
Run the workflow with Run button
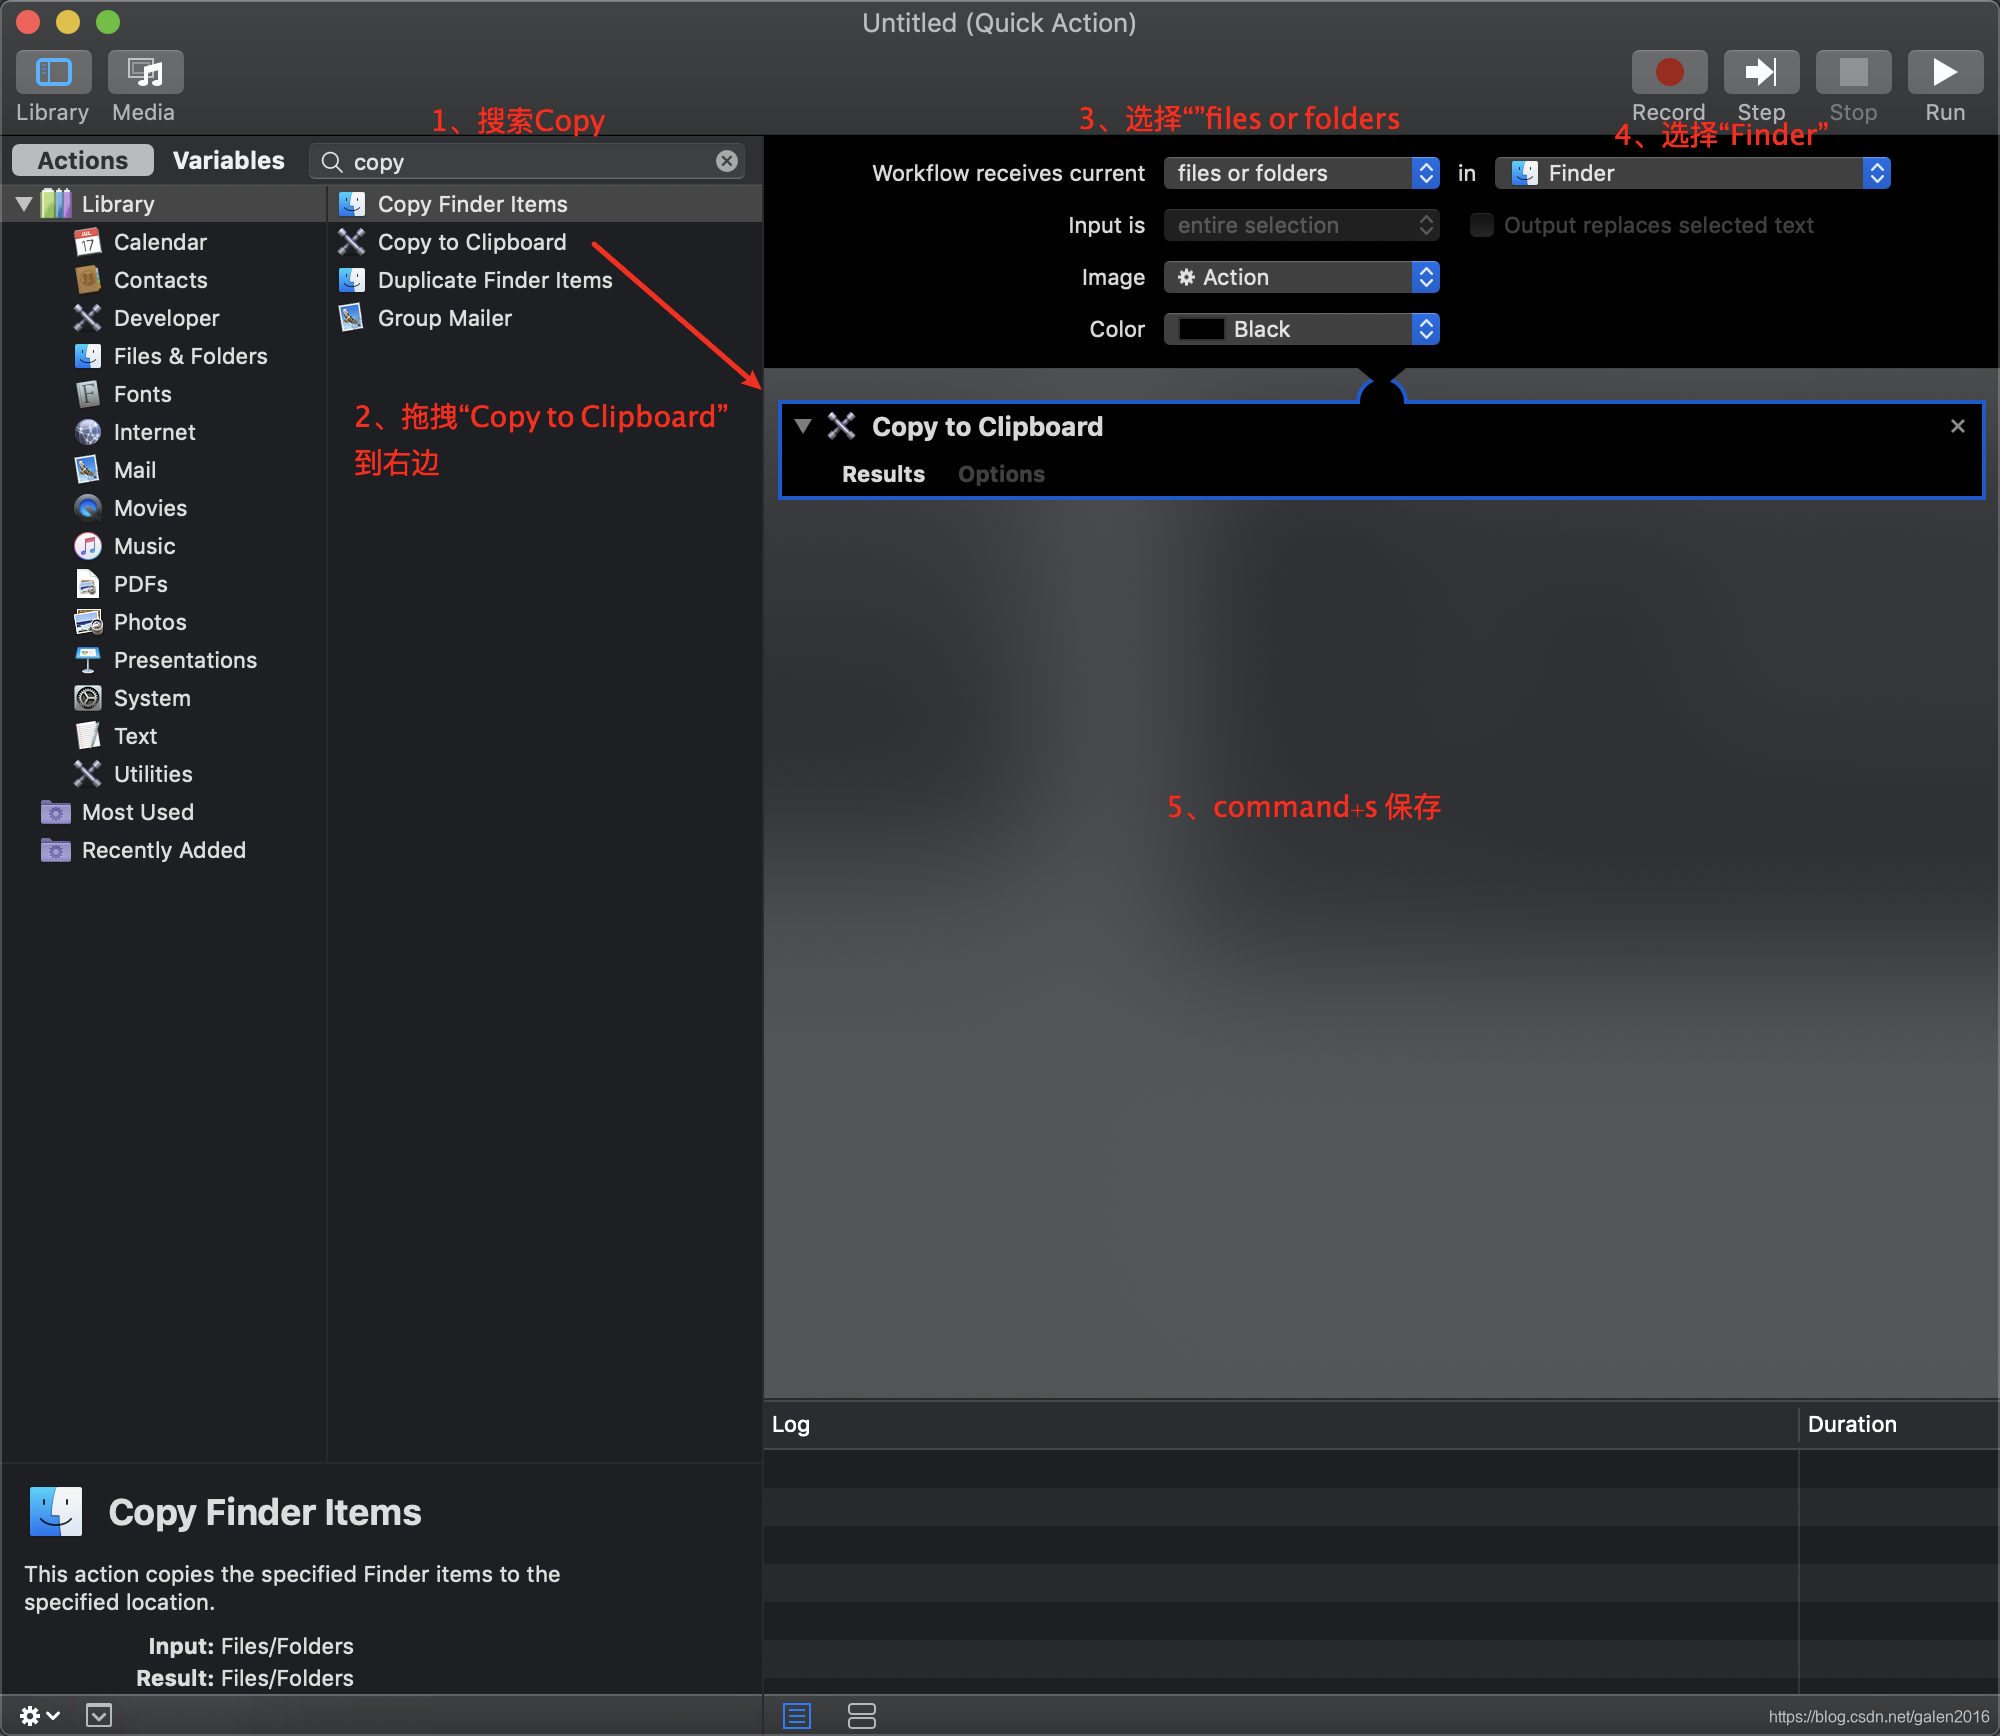click(1945, 73)
